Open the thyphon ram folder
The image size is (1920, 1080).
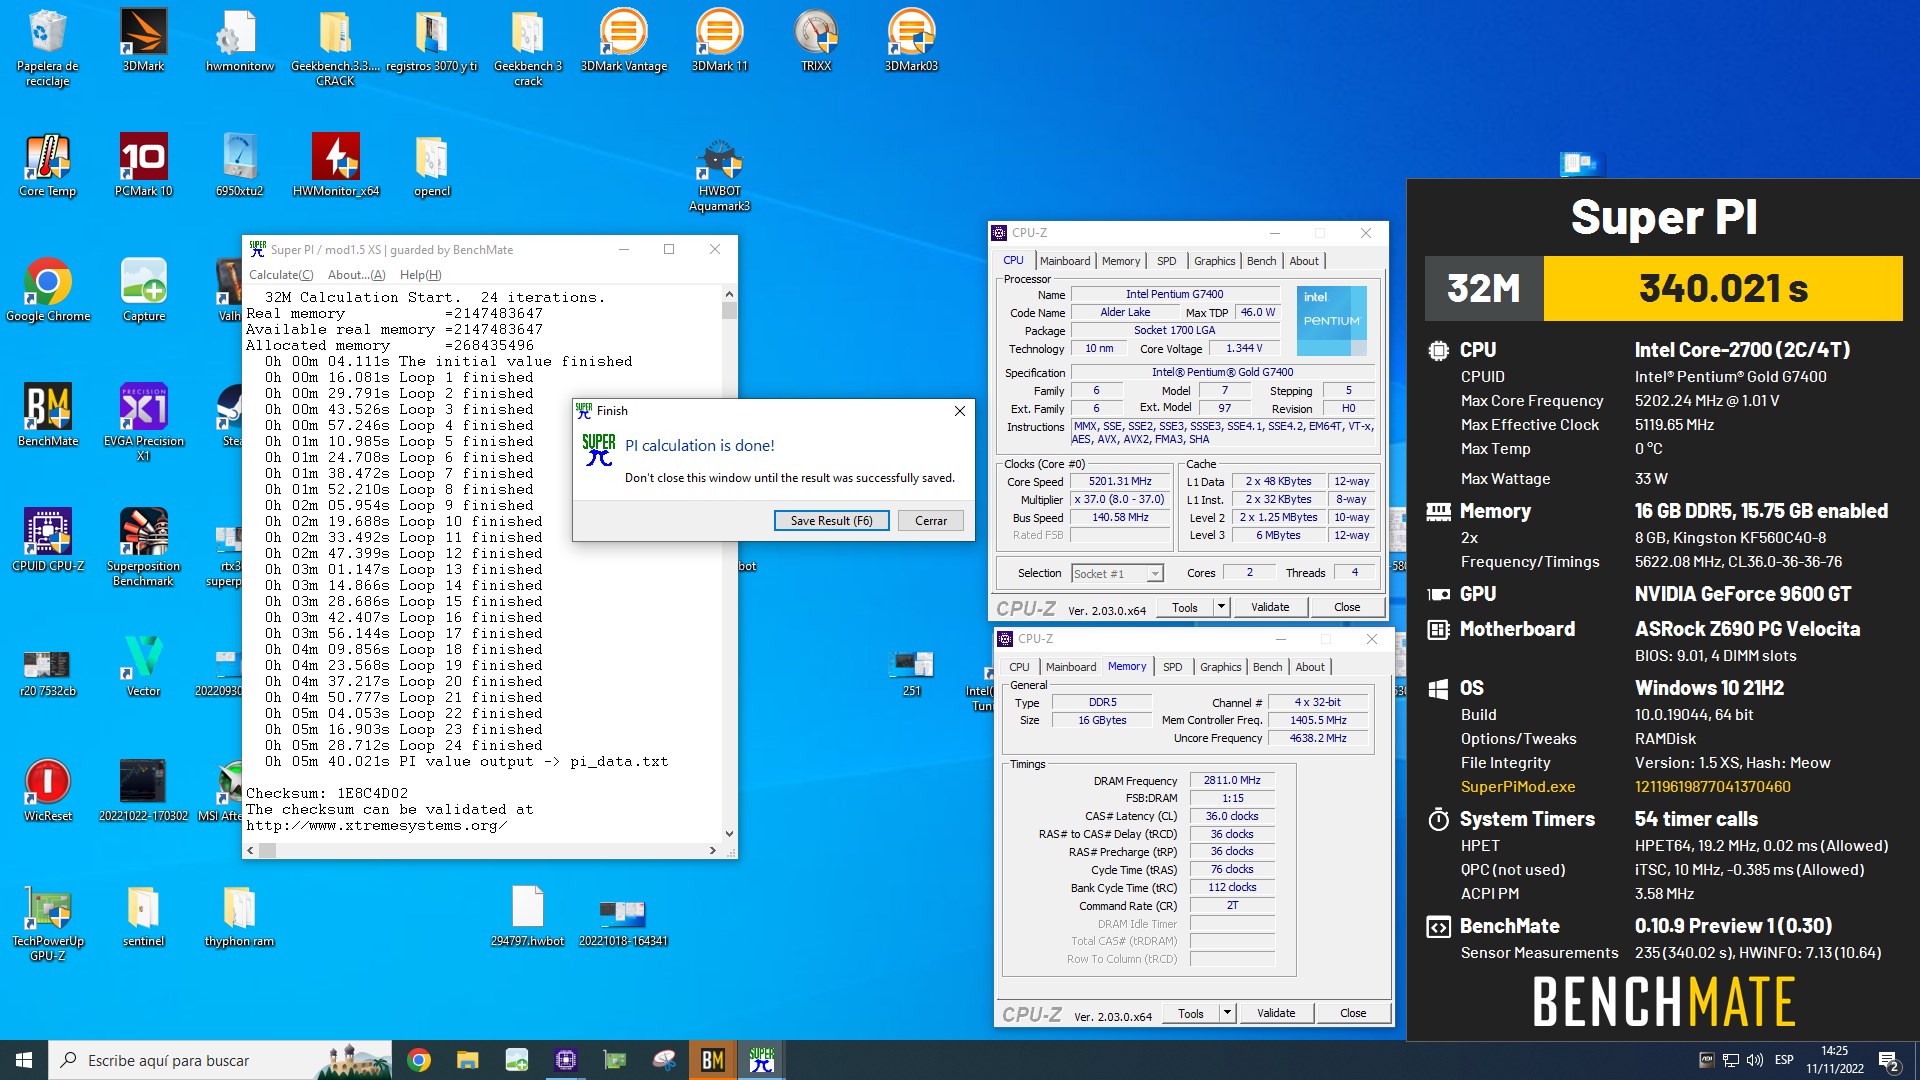click(240, 915)
